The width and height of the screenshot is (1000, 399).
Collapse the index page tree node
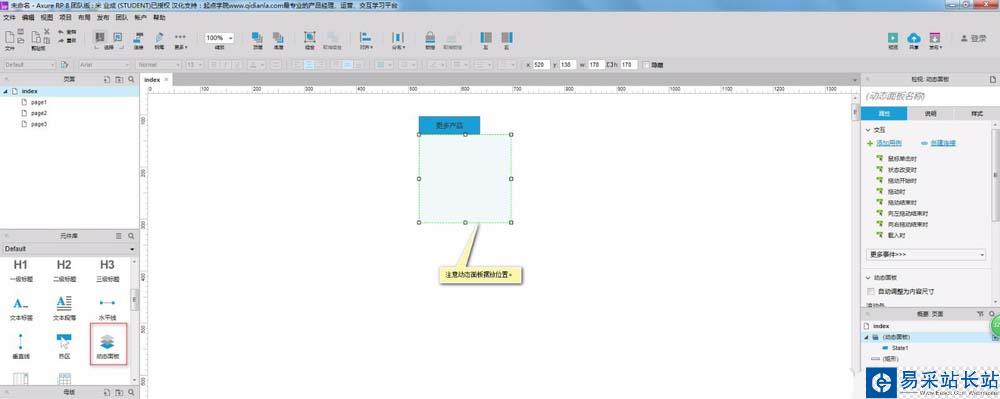[x=6, y=91]
